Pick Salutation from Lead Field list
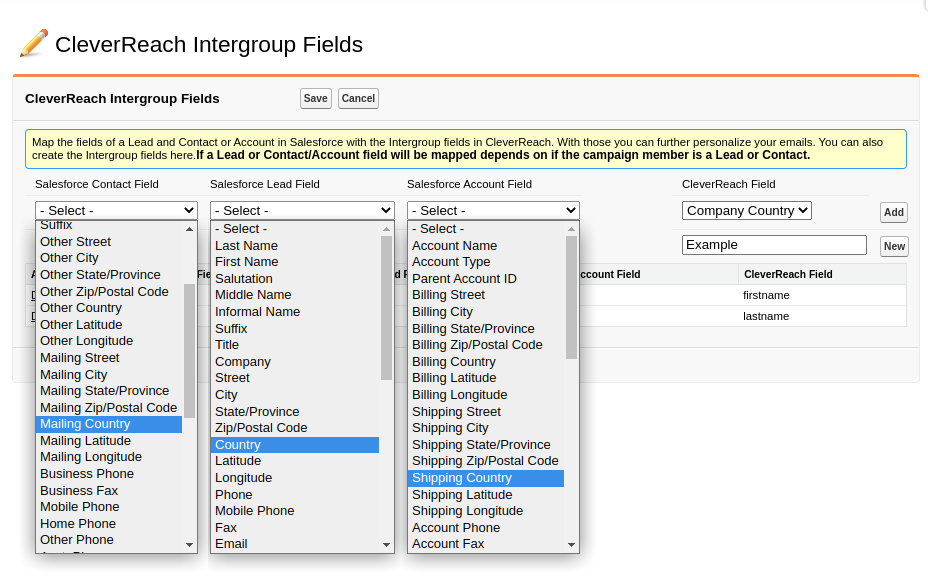The height and width of the screenshot is (582, 928). [x=295, y=278]
